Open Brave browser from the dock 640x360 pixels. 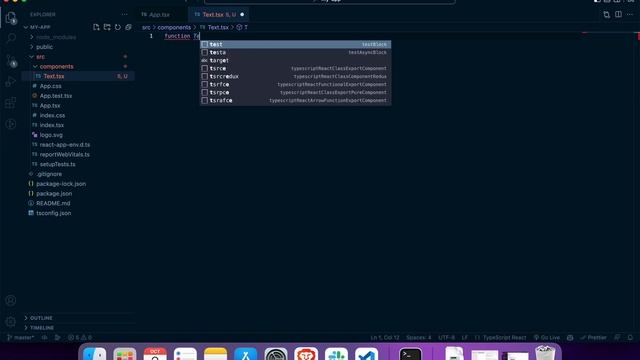click(306, 354)
